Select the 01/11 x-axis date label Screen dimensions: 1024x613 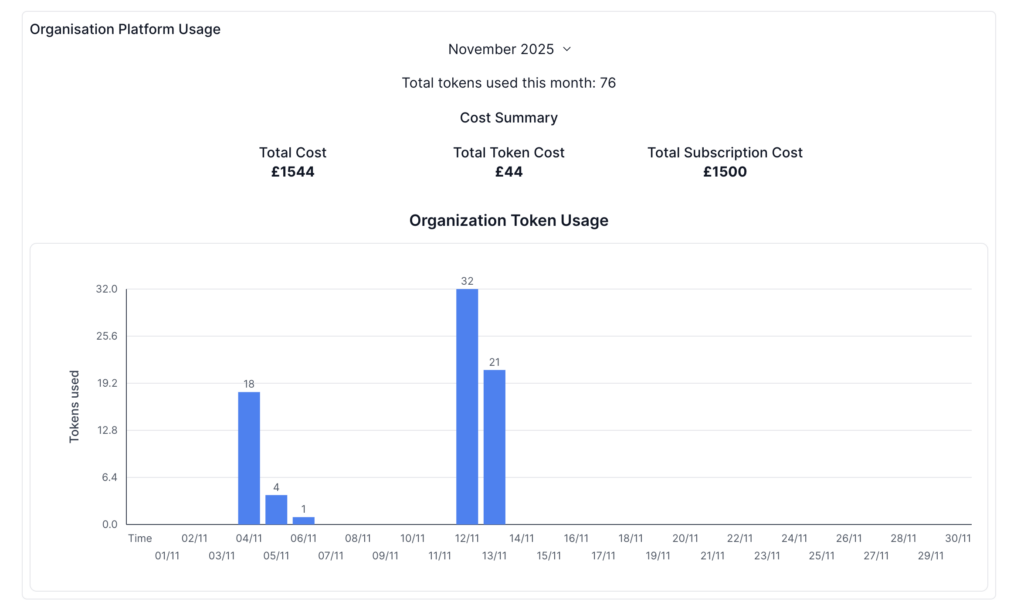pos(167,556)
